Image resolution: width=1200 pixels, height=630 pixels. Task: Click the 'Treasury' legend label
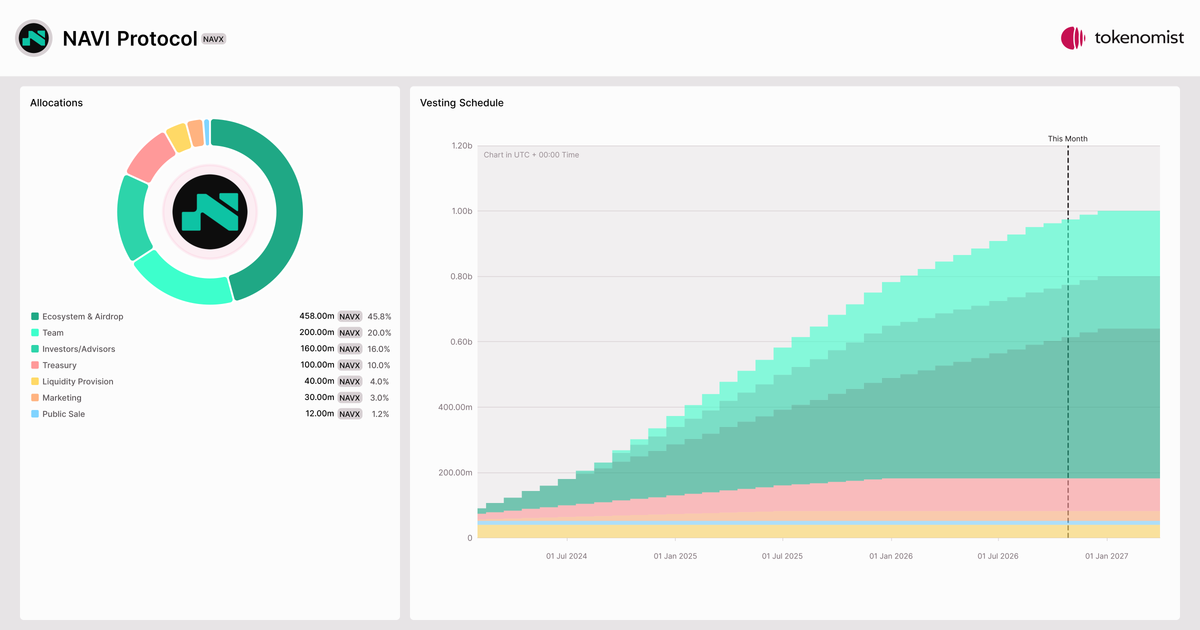tap(59, 365)
